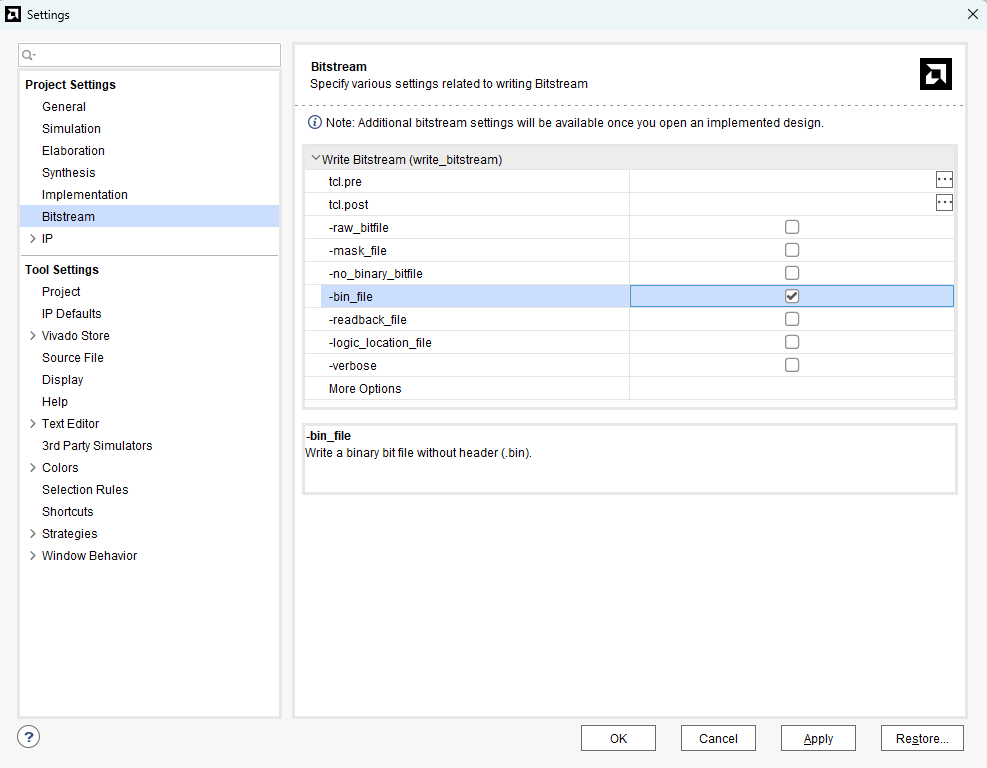This screenshot has height=768, width=987.
Task: Collapse the Write Bitstream section
Action: coord(316,159)
